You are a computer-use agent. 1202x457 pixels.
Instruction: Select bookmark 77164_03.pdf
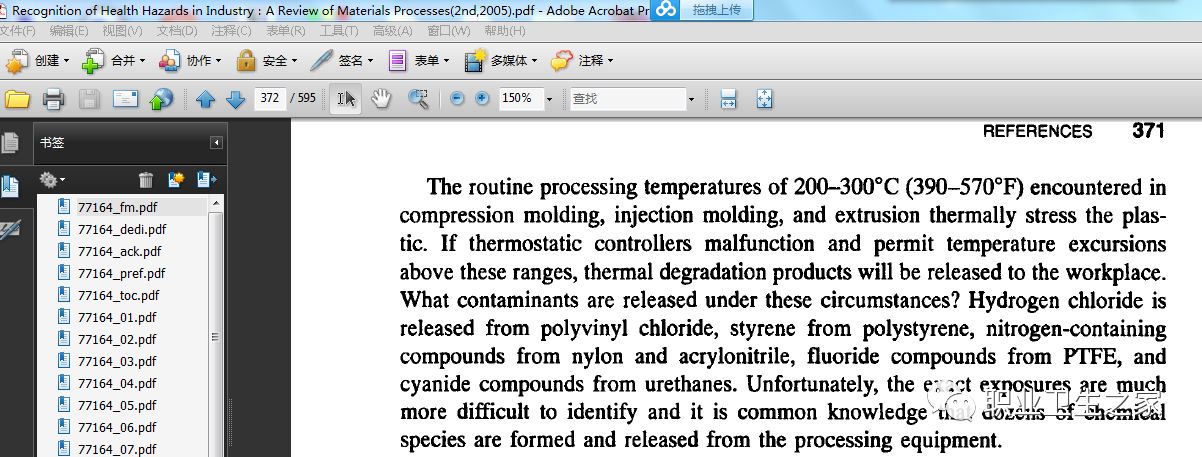coord(117,361)
